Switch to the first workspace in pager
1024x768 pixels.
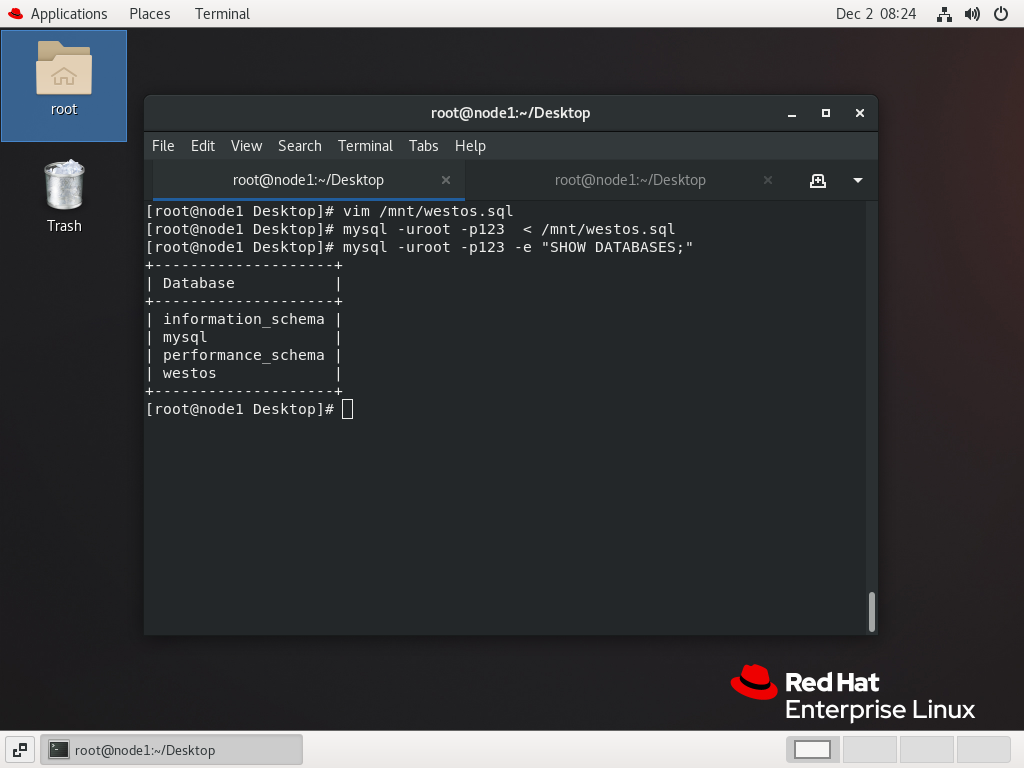click(x=812, y=750)
